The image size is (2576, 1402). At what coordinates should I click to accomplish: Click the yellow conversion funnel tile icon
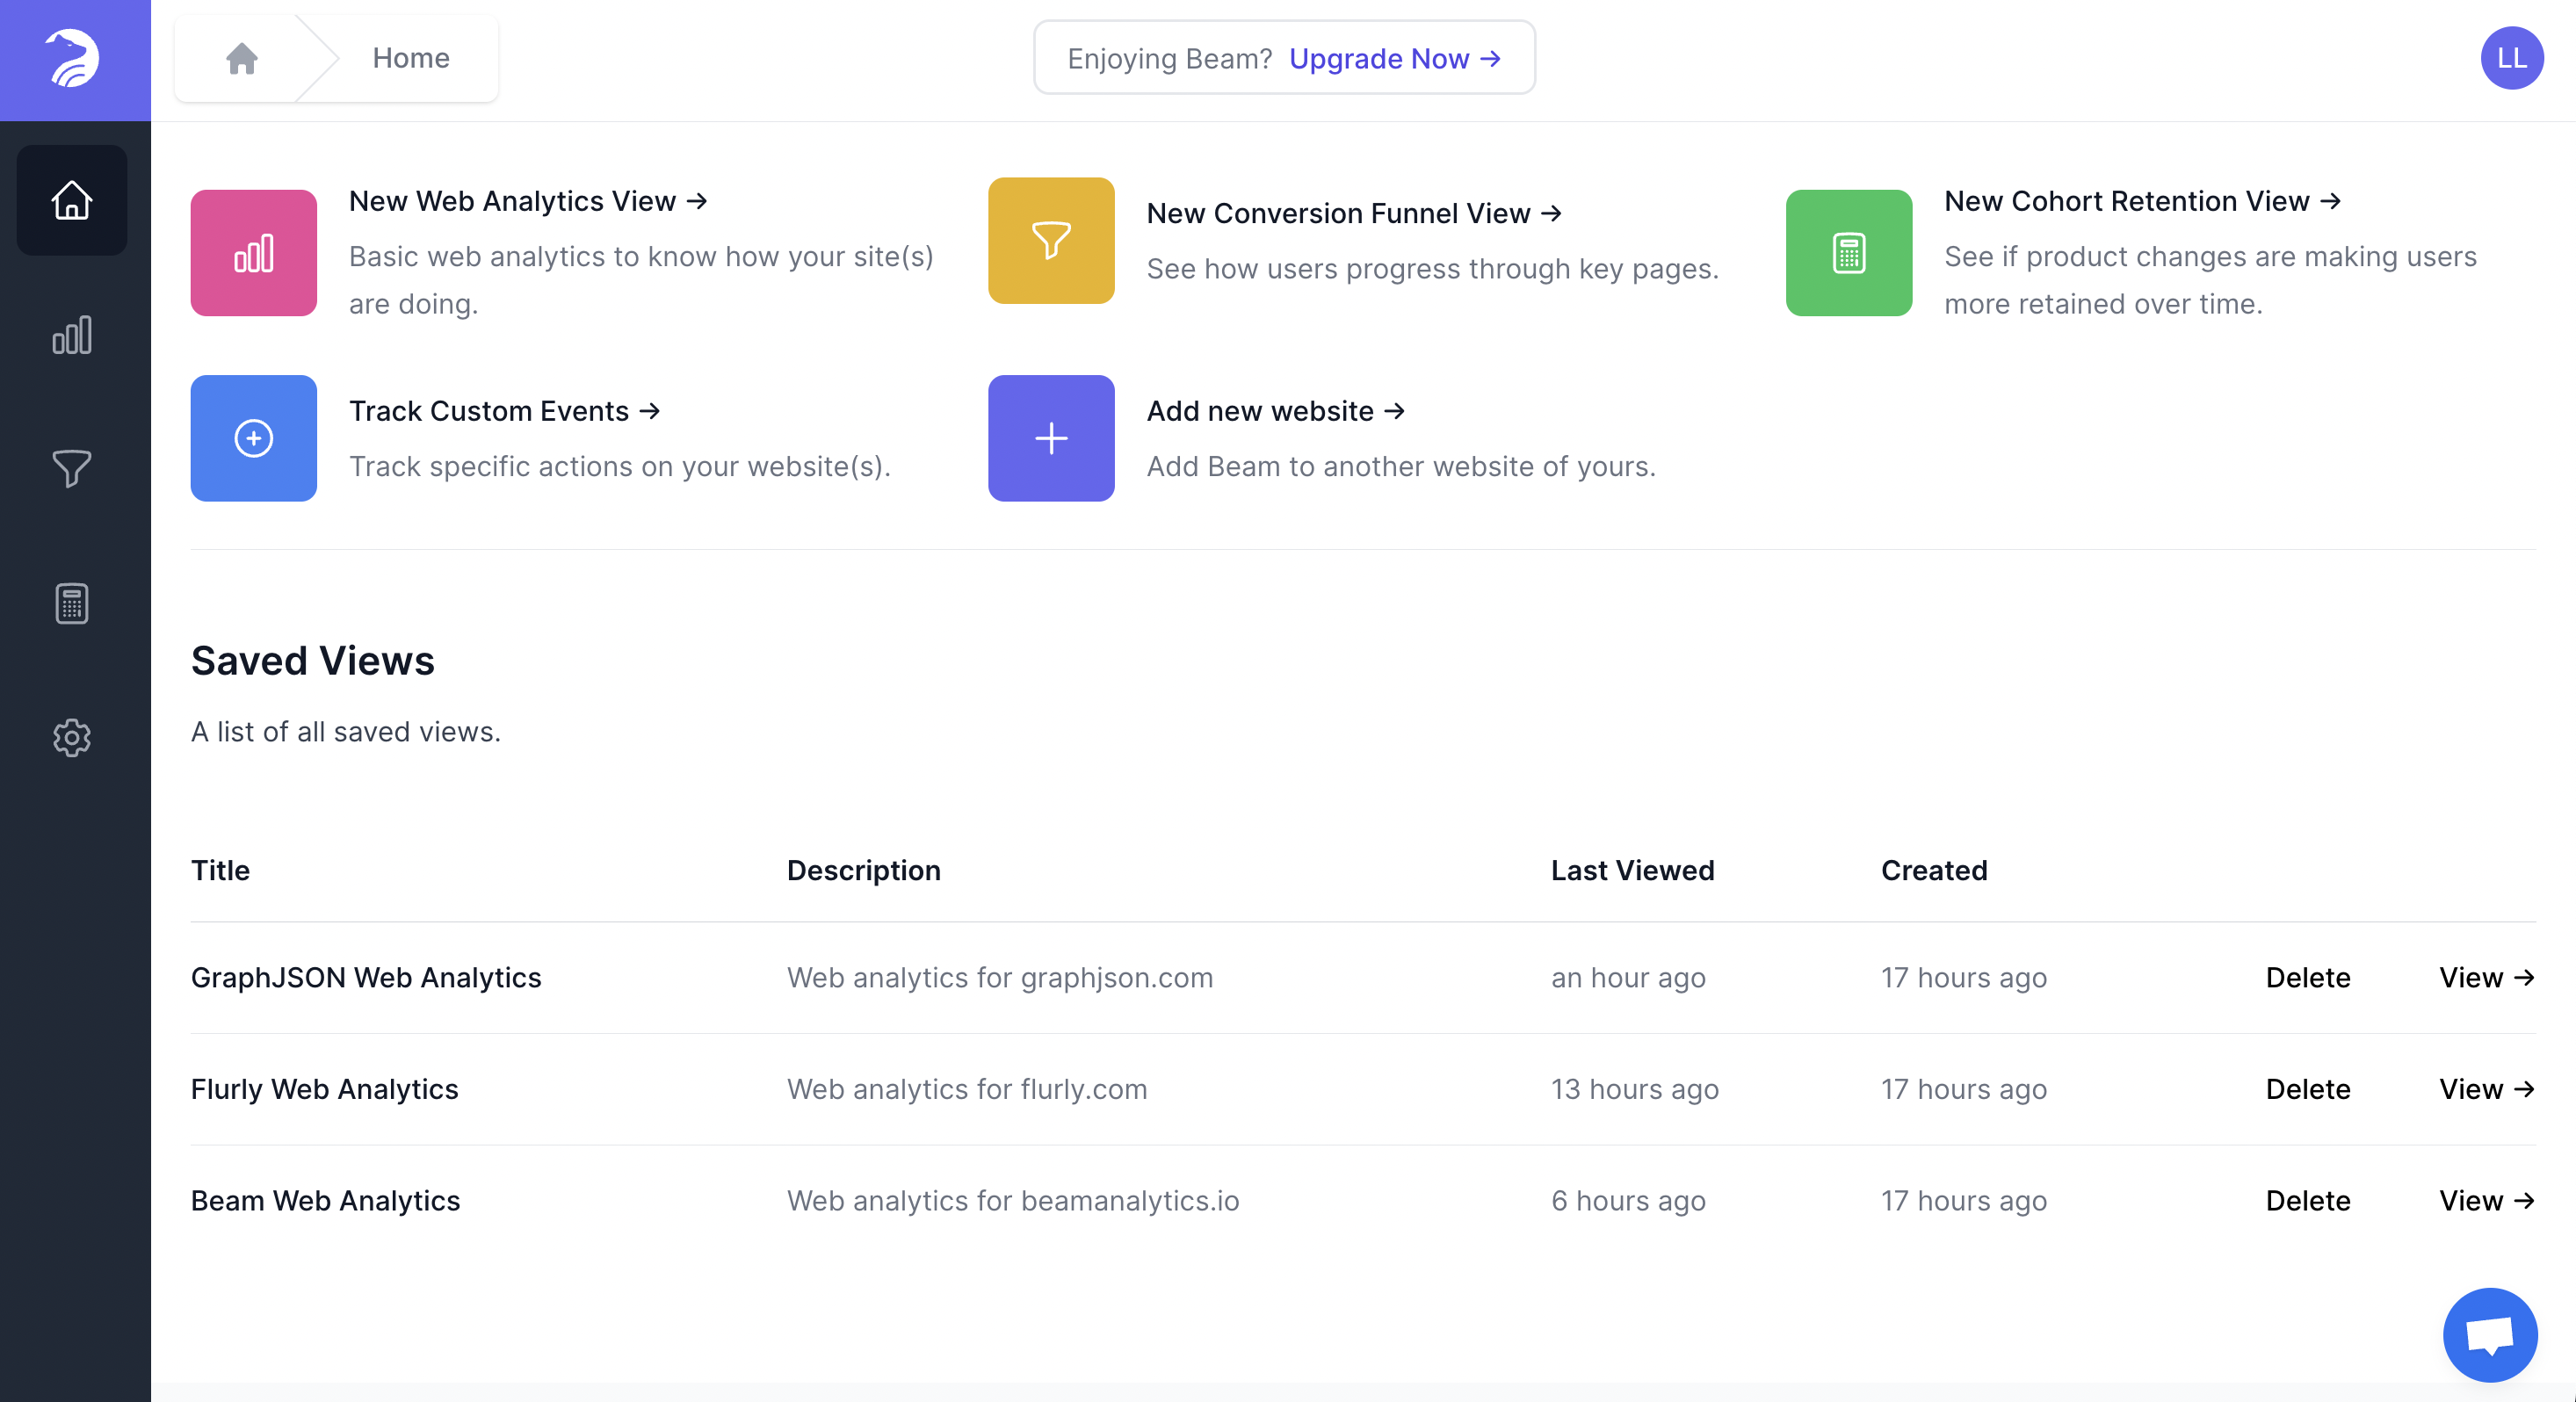[x=1051, y=240]
